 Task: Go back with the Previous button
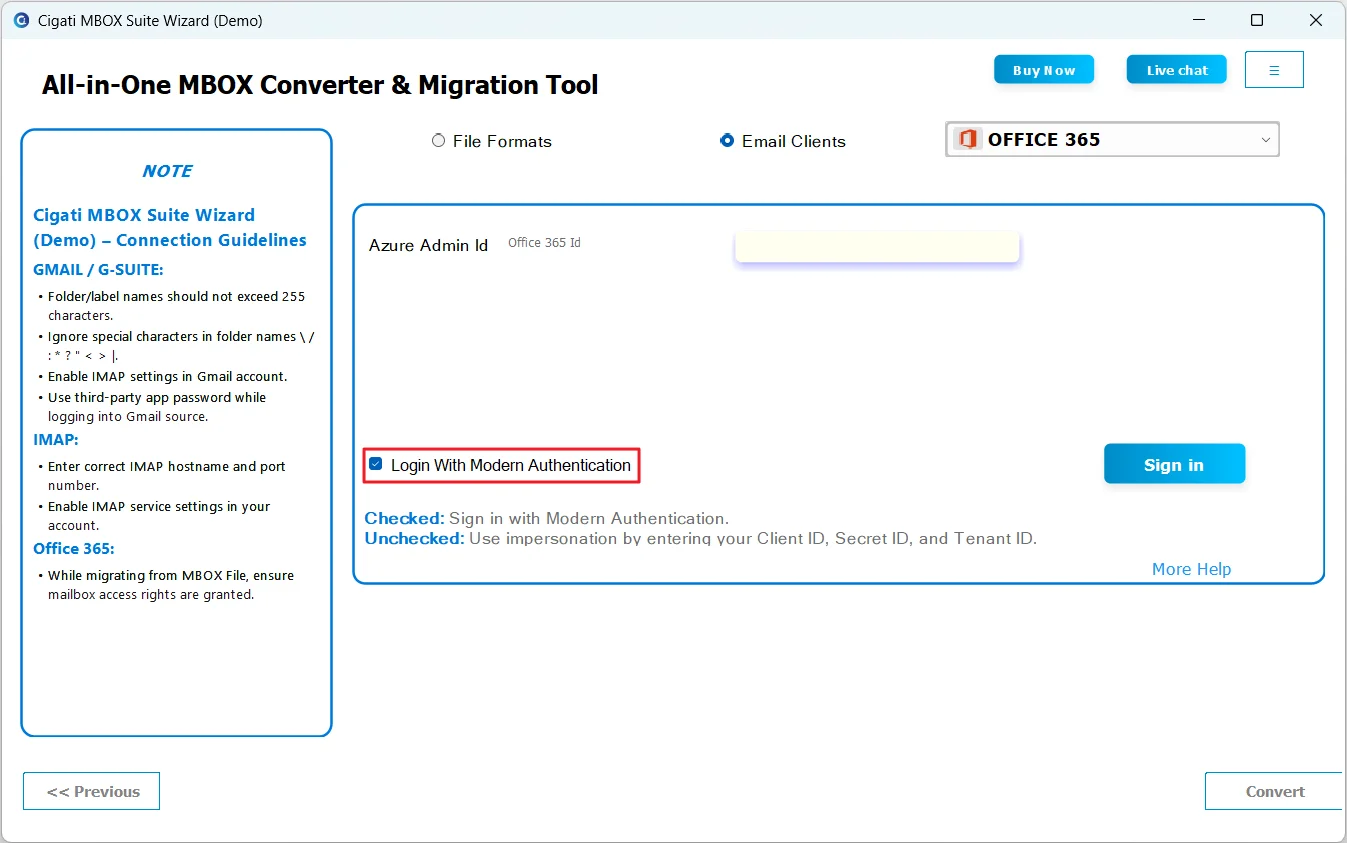(x=91, y=791)
